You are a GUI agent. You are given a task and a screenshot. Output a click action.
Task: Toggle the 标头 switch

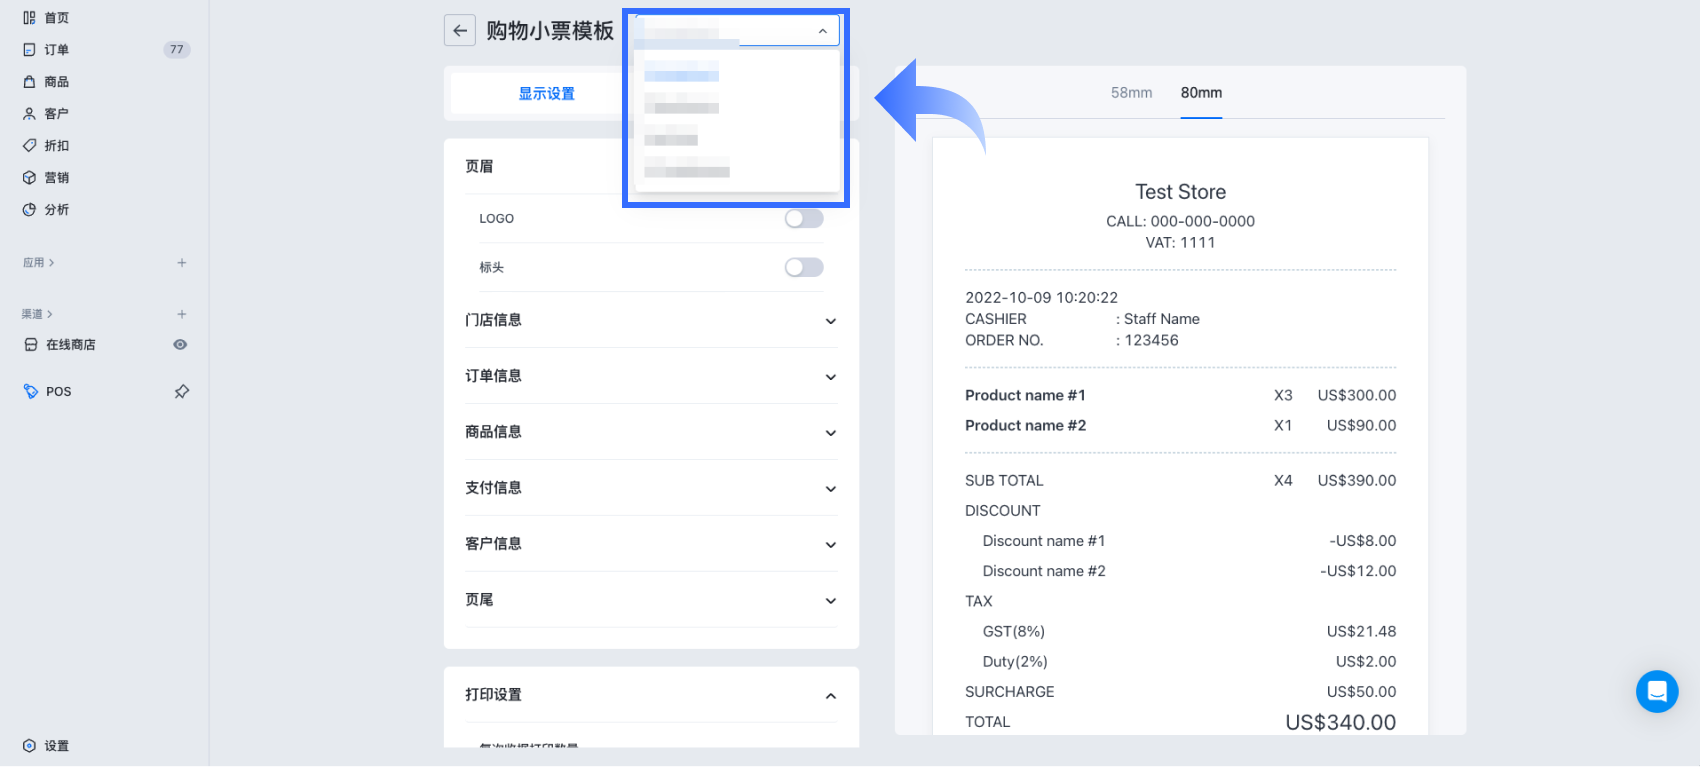(804, 267)
